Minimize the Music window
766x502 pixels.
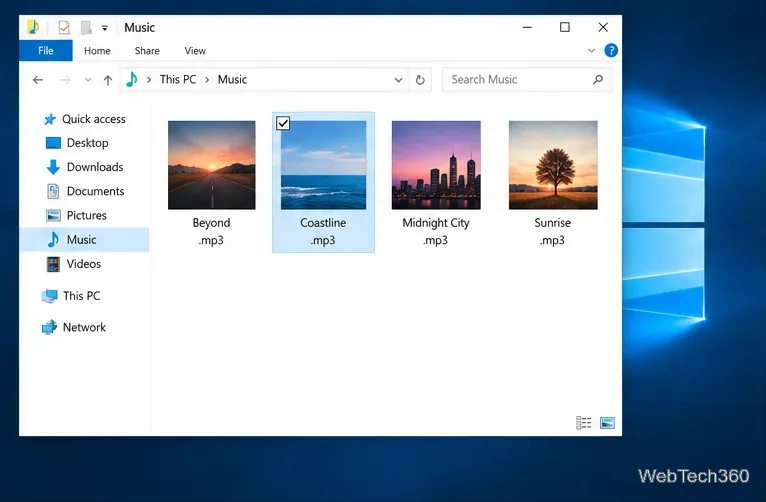click(x=527, y=27)
